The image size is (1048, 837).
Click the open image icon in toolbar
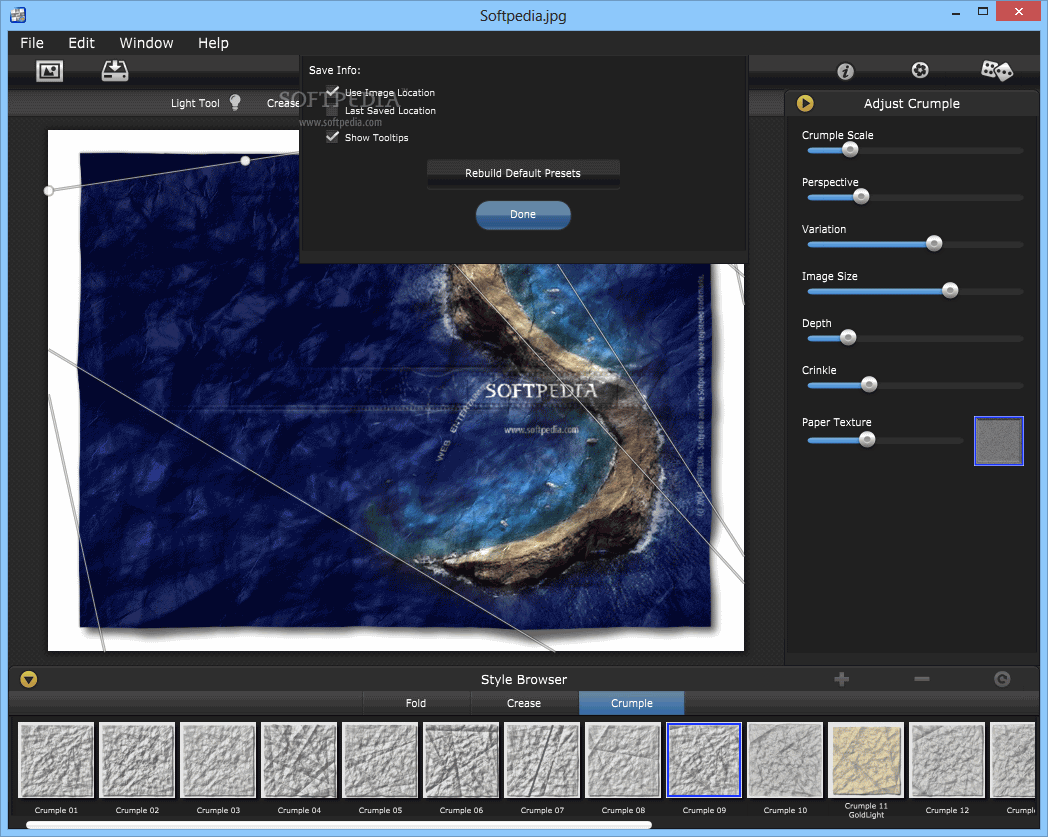point(49,71)
